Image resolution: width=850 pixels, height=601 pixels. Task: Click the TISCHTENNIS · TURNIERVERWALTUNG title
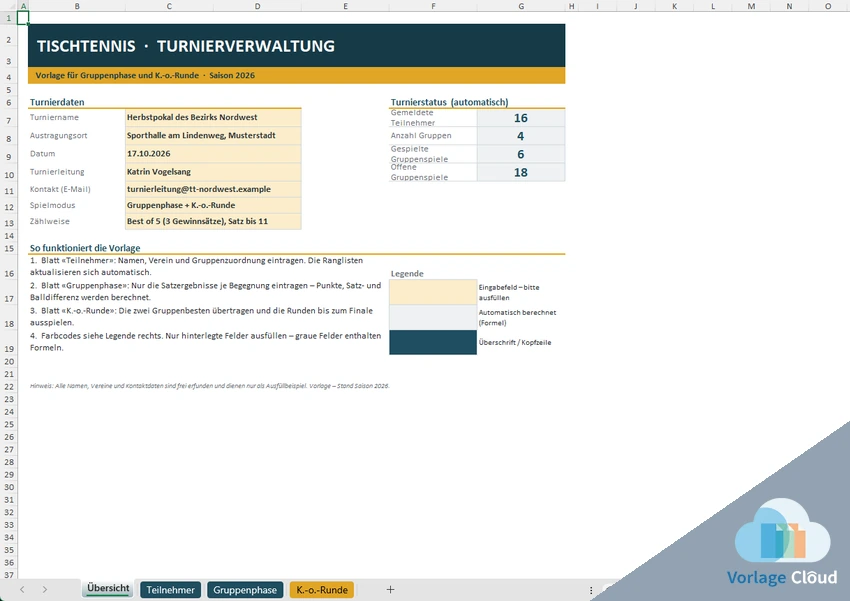[x=185, y=46]
